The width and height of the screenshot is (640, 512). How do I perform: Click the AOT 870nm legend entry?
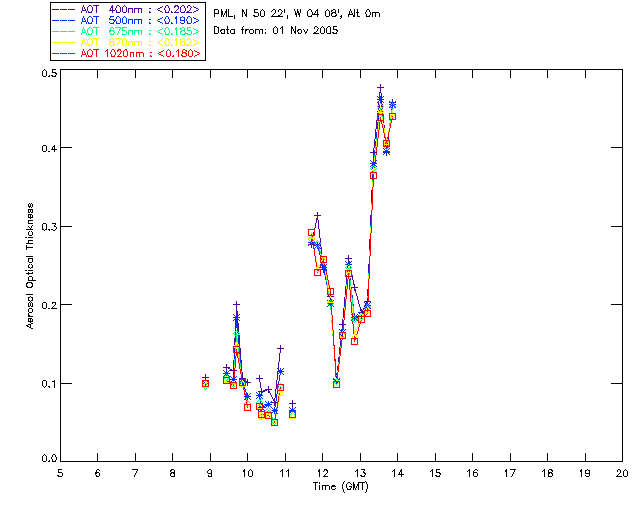click(x=127, y=42)
